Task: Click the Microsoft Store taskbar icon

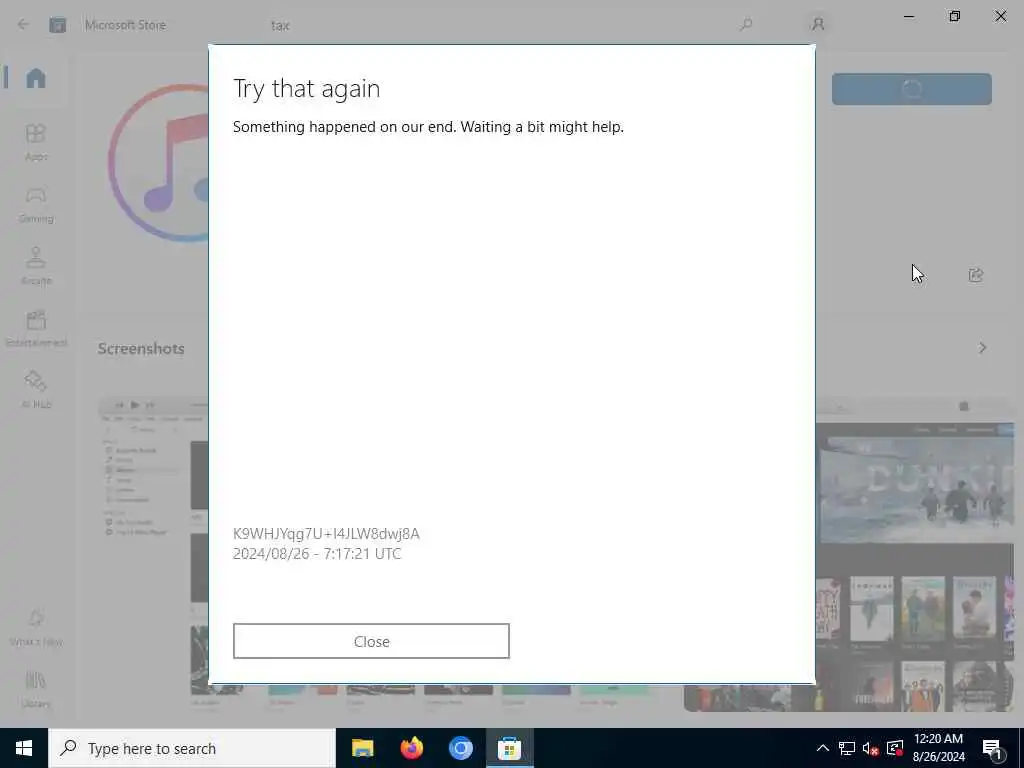Action: pyautogui.click(x=509, y=748)
